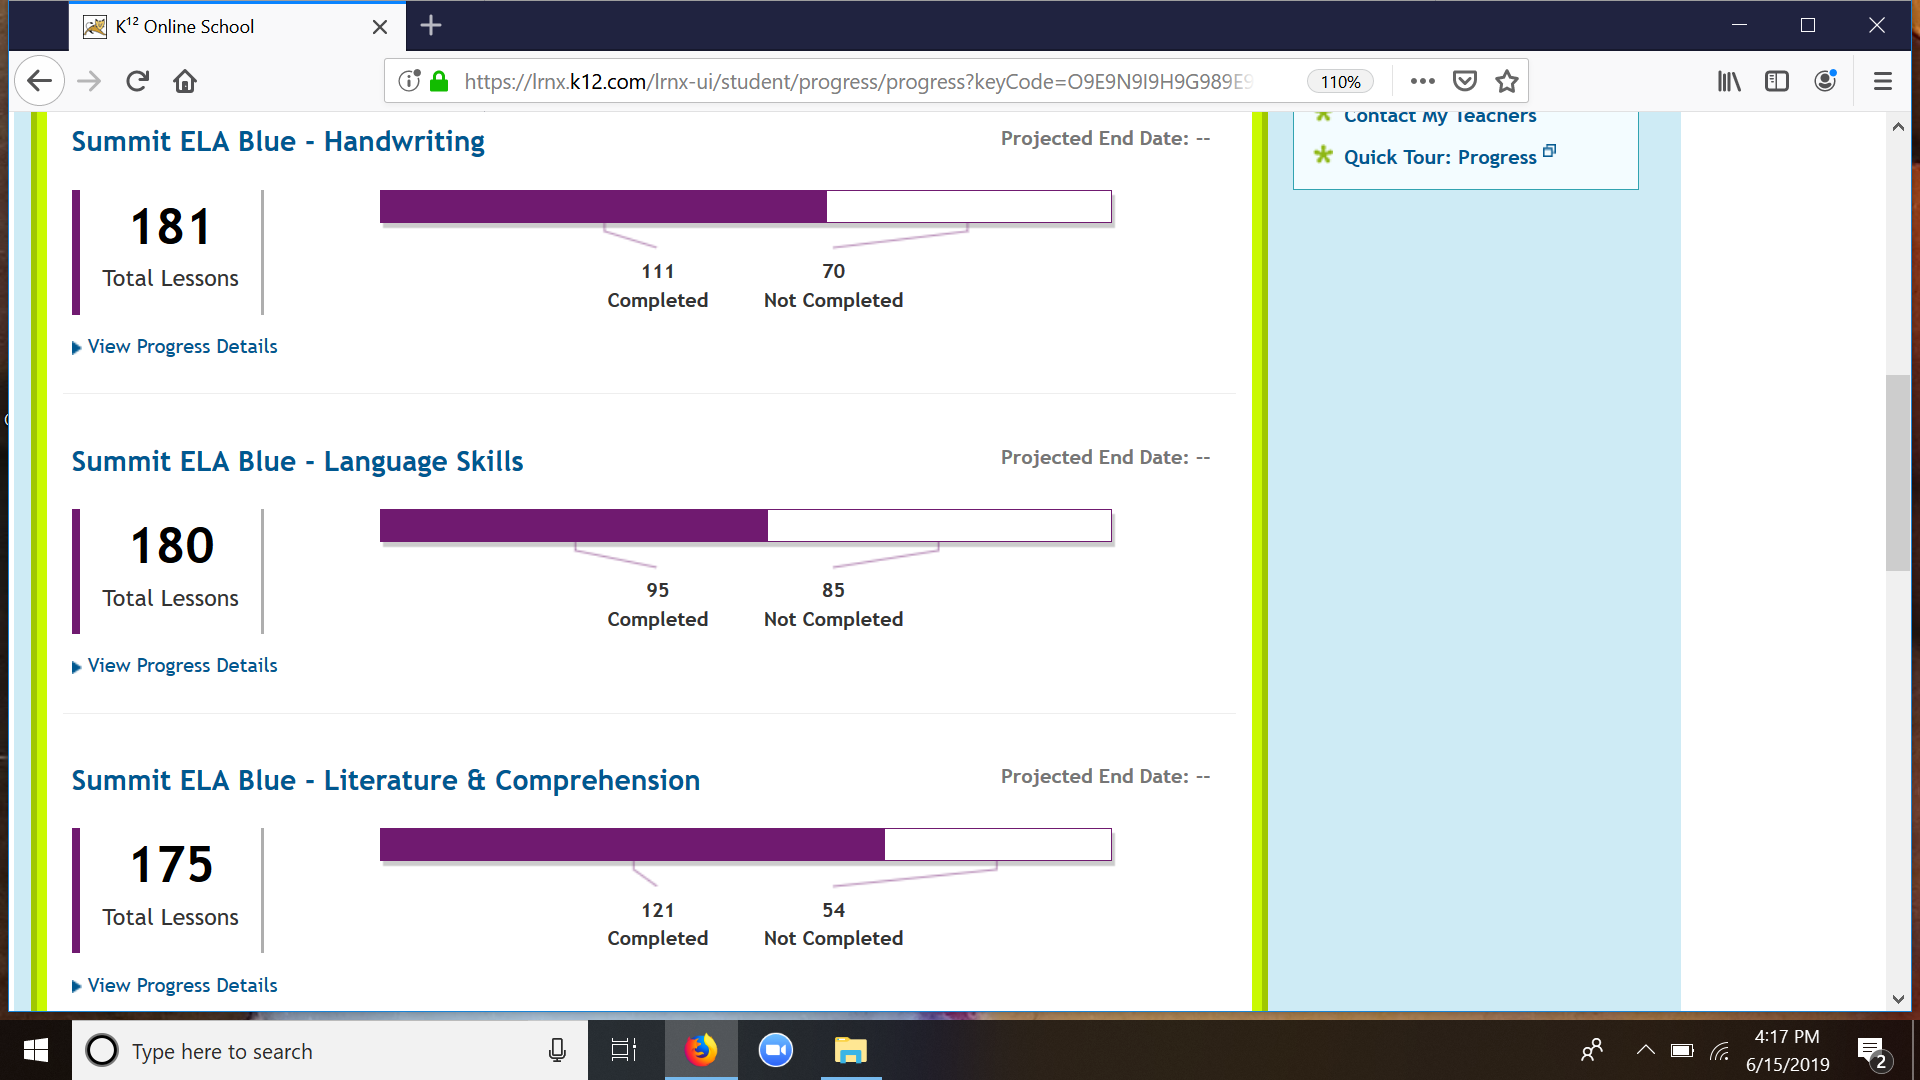This screenshot has width=1920, height=1080.
Task: Click Projected End Date for Handwriting
Action: click(x=1106, y=139)
